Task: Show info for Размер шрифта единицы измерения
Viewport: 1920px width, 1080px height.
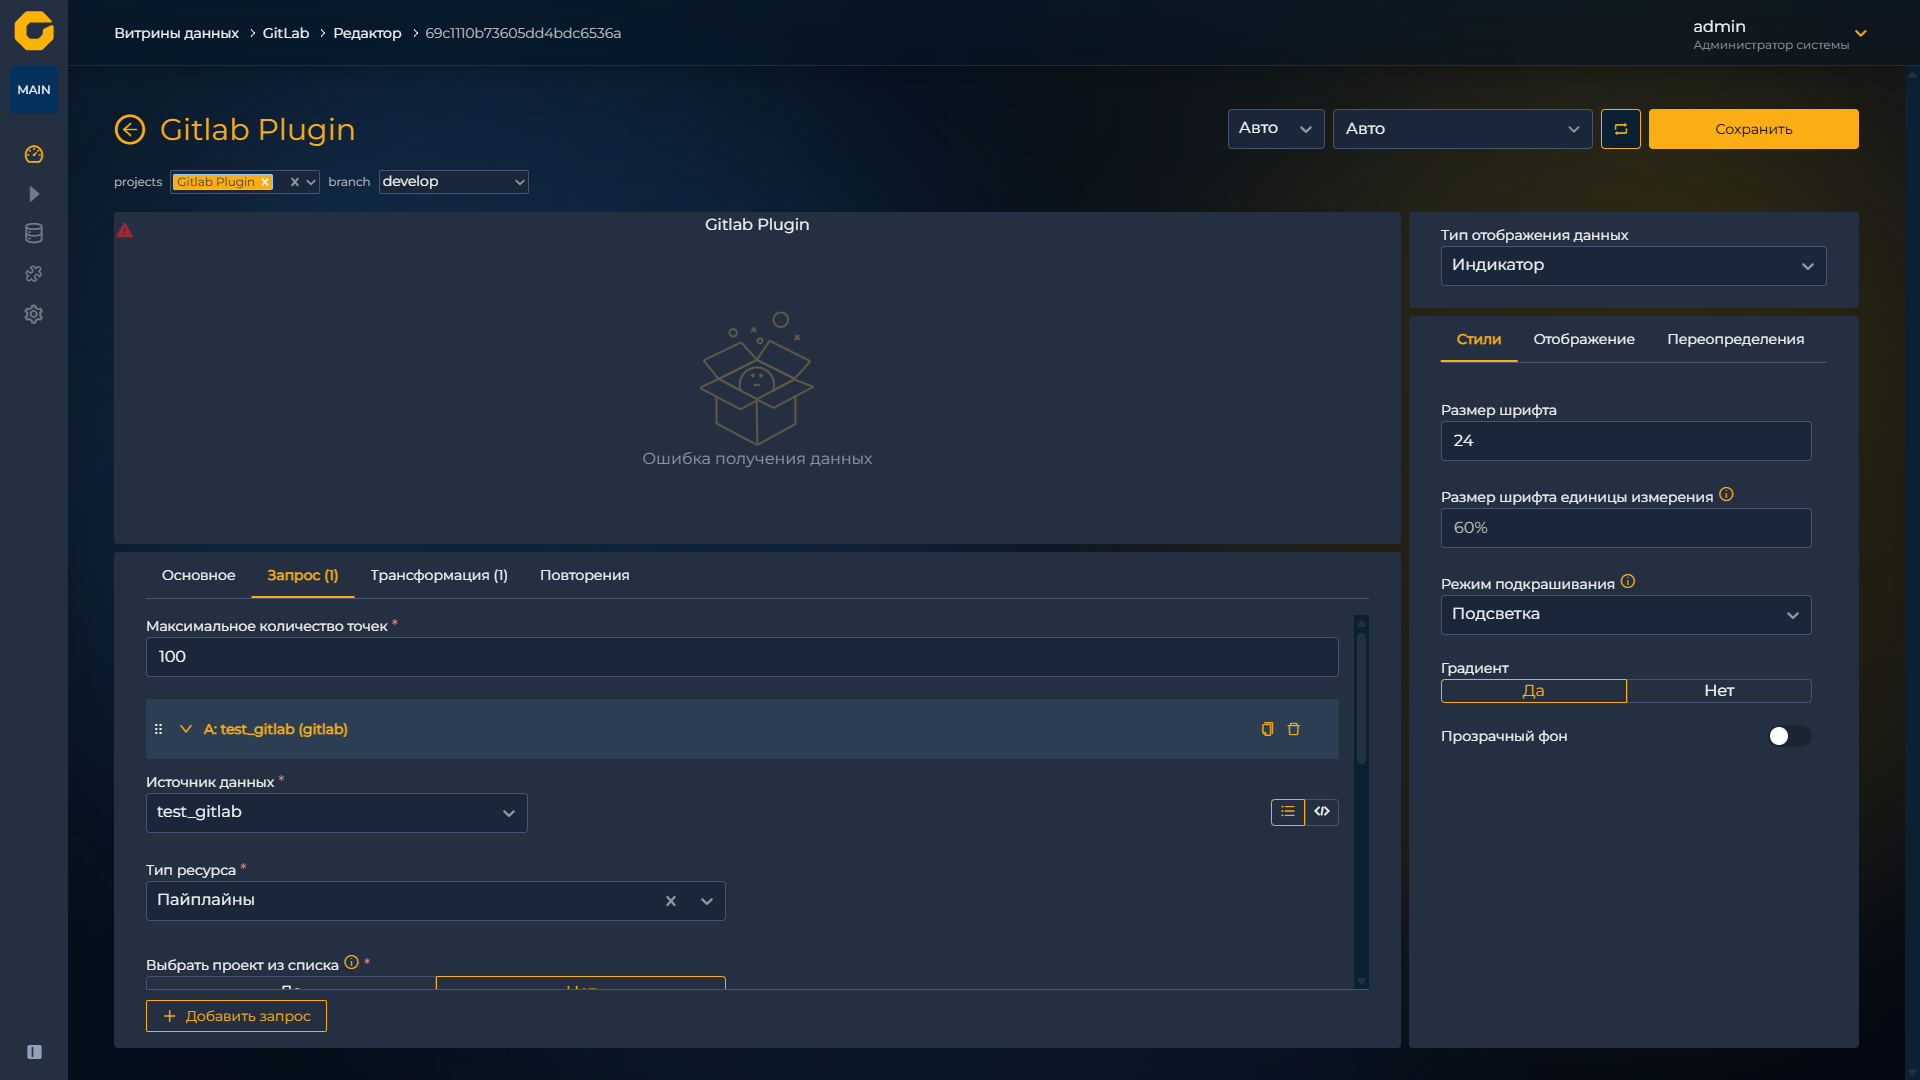Action: (1726, 495)
